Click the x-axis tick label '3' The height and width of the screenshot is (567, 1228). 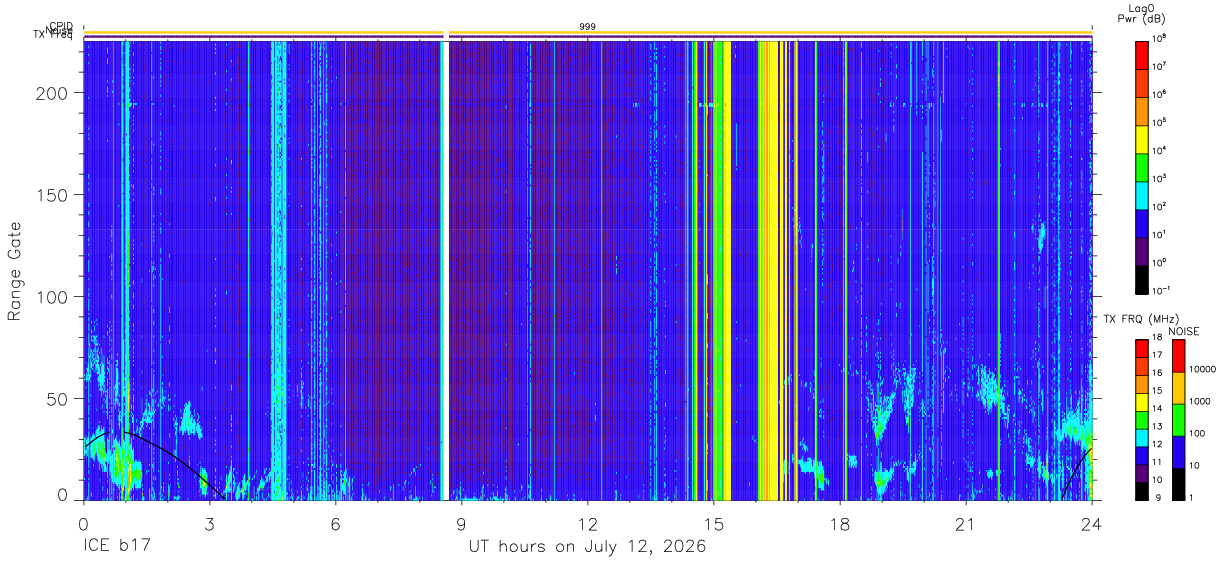209,524
